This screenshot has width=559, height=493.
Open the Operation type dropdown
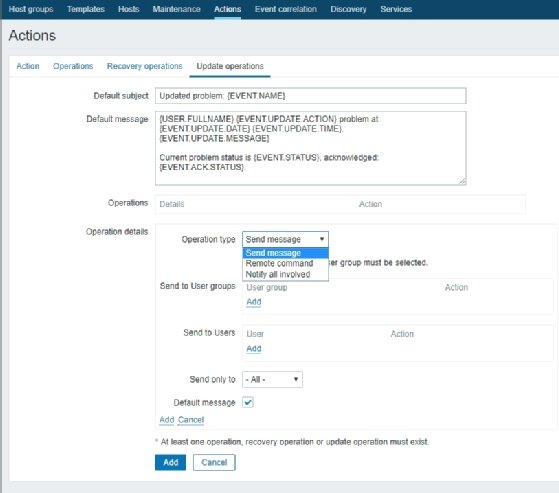pyautogui.click(x=285, y=239)
